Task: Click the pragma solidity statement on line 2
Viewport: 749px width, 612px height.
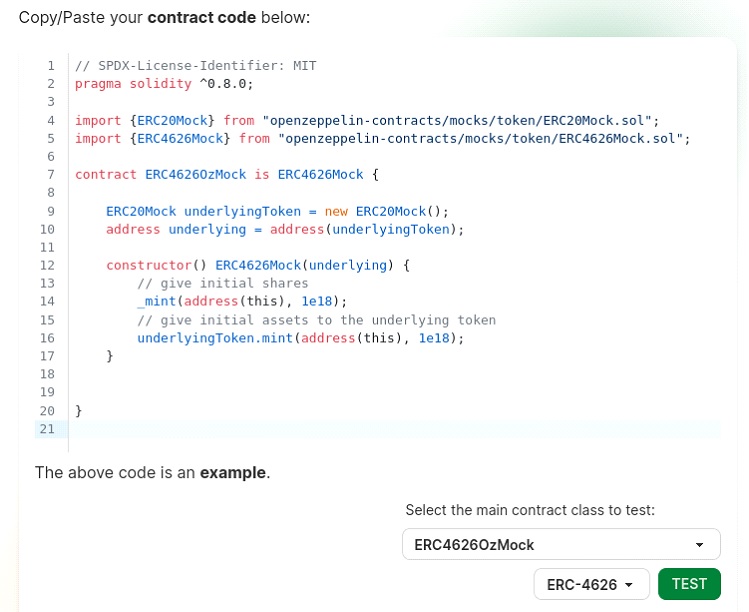Action: pyautogui.click(x=164, y=84)
